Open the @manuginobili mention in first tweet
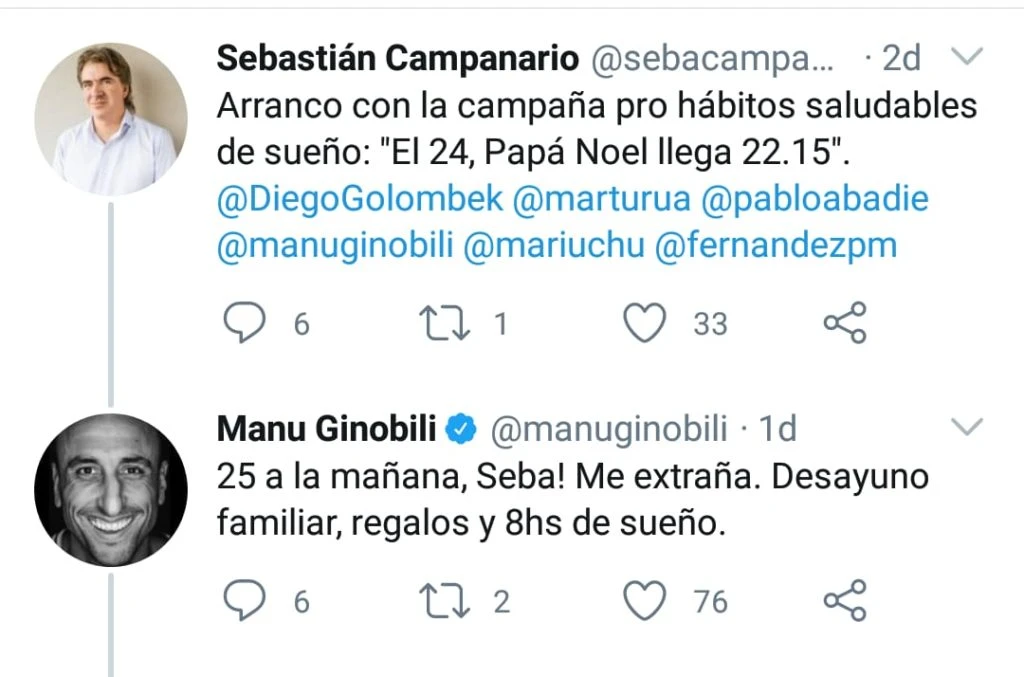The height and width of the screenshot is (677, 1024). pos(335,246)
